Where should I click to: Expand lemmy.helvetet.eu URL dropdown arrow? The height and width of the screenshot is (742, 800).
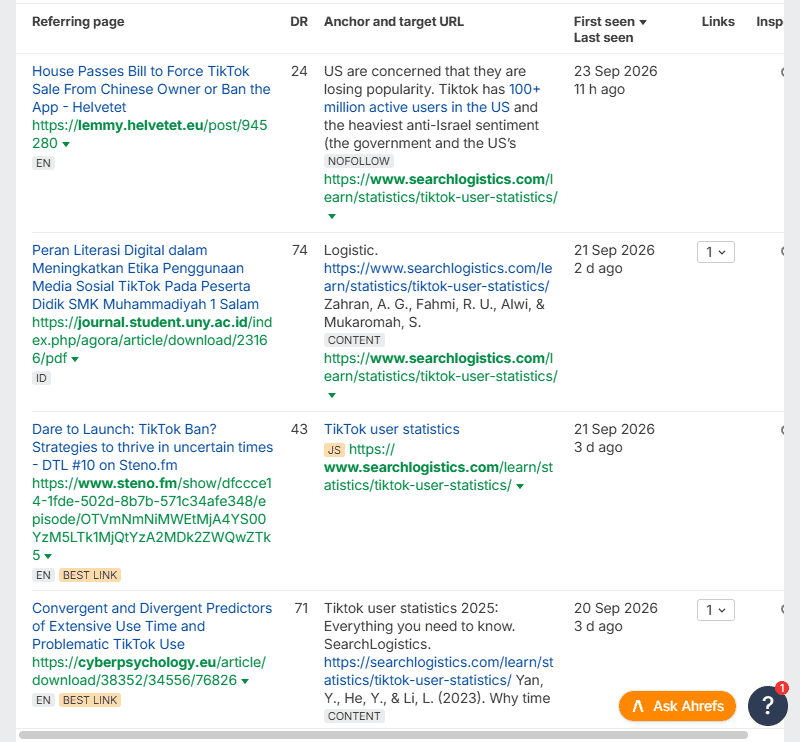coord(66,144)
